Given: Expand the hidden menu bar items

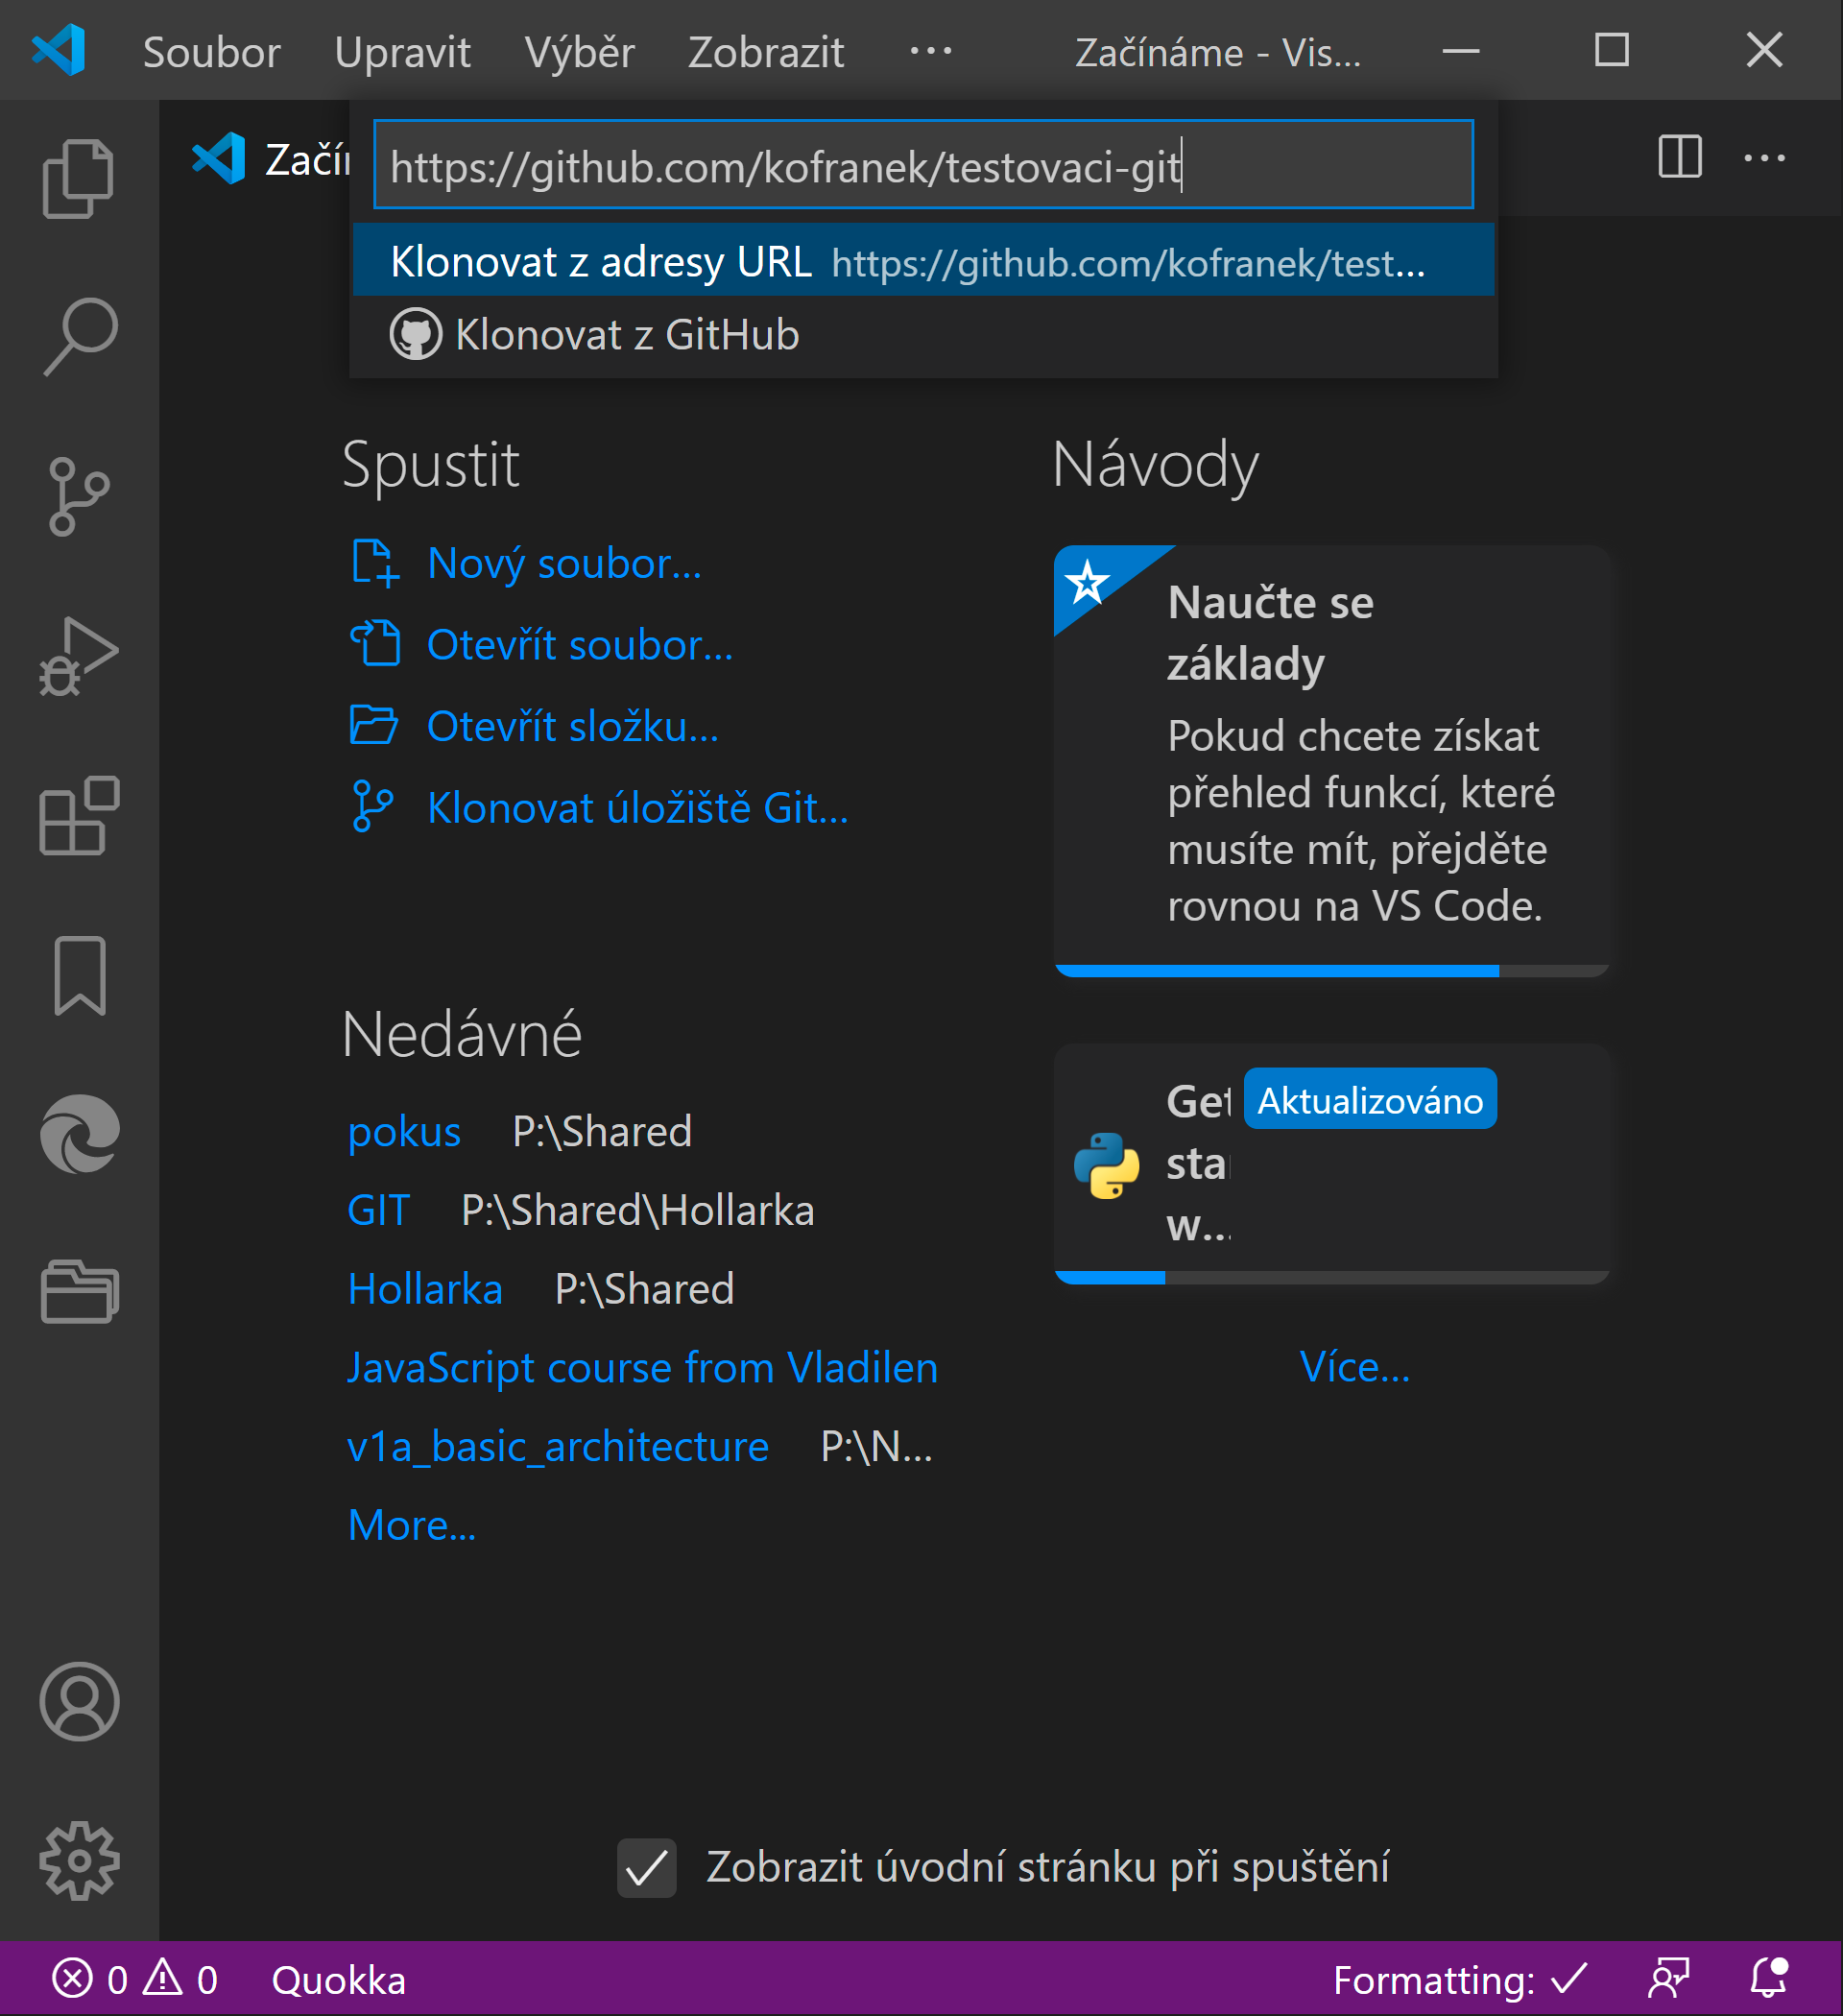Looking at the screenshot, I should [930, 51].
